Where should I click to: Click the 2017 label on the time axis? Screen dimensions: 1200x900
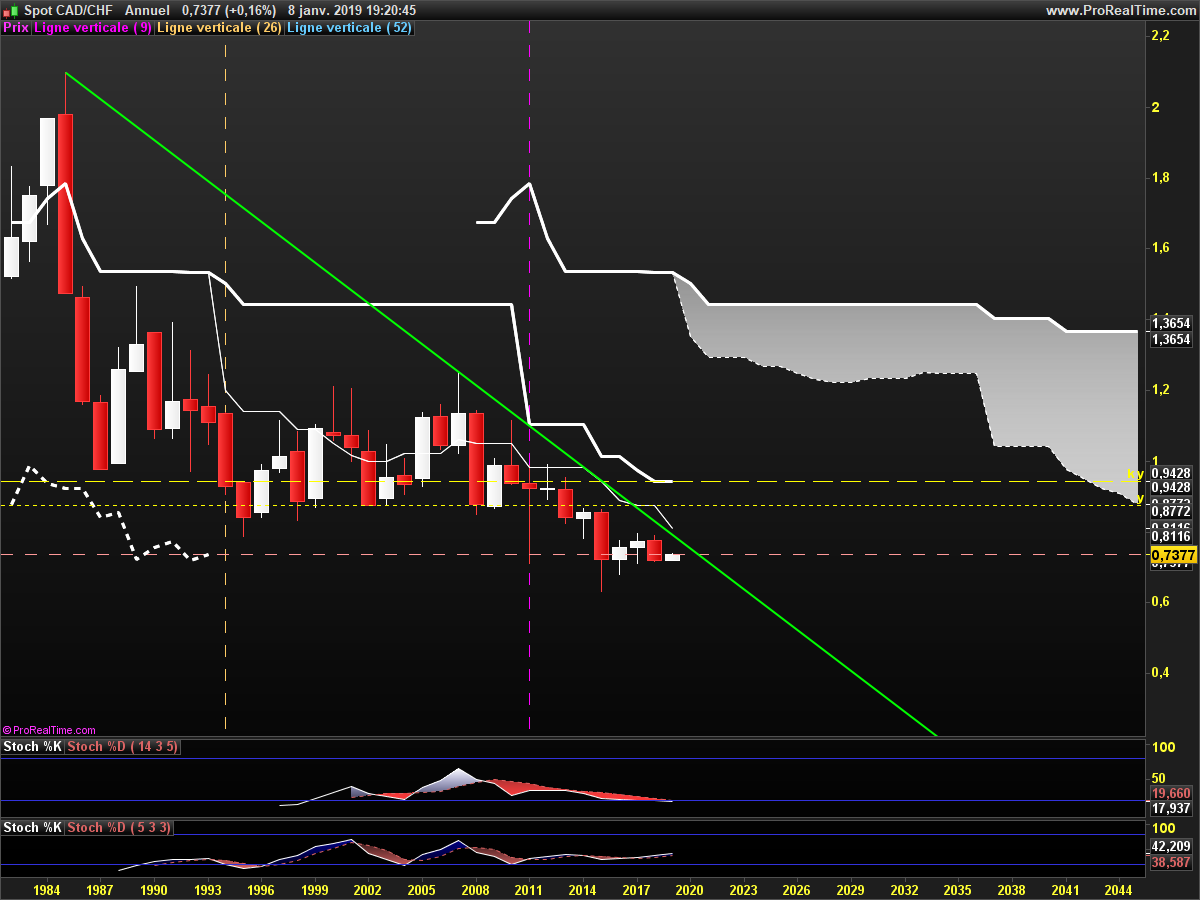tap(636, 888)
